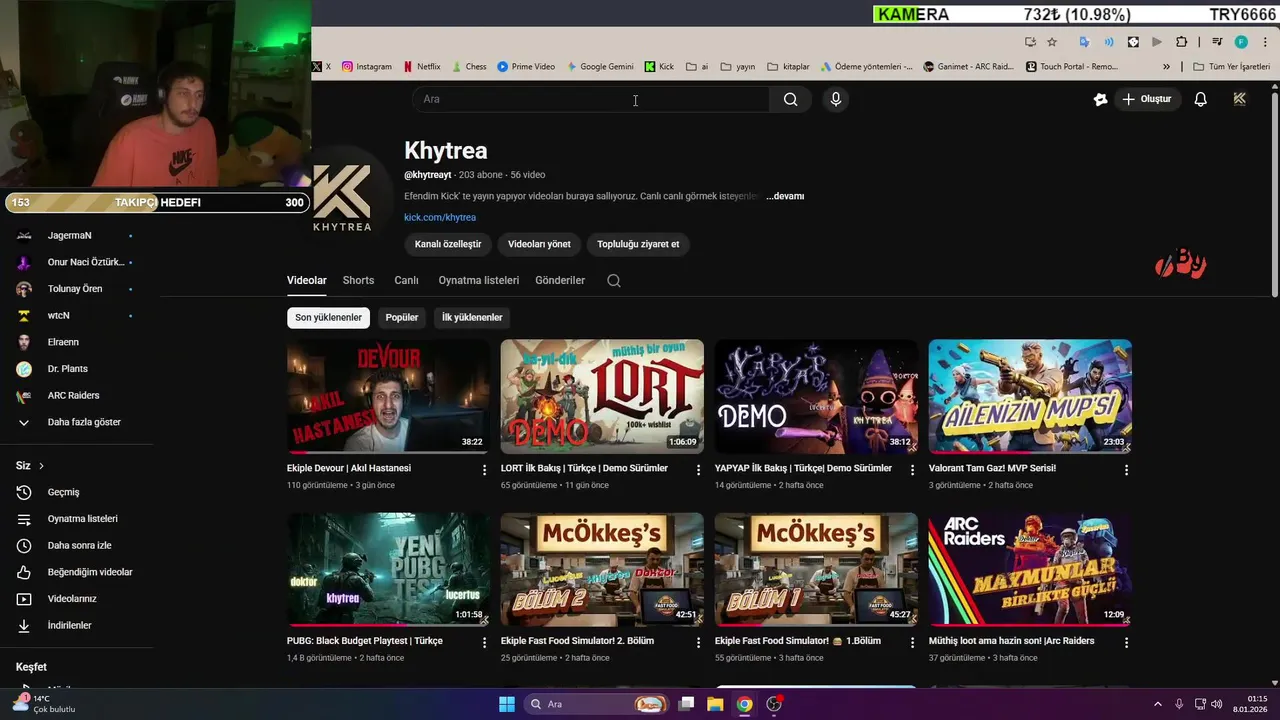This screenshot has height=720, width=1280.
Task: Open options menu for PUBG Black Budget video
Action: point(484,643)
